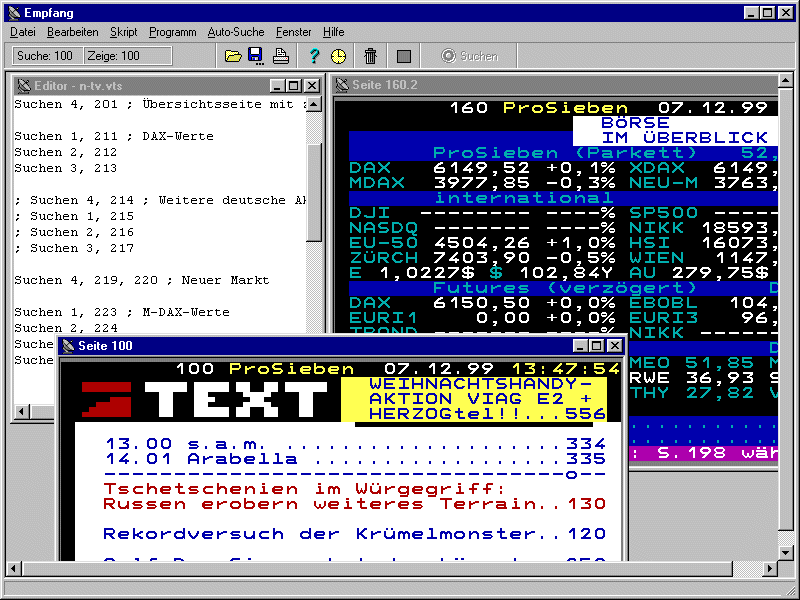The width and height of the screenshot is (800, 600).
Task: Click editor line 'Suchen 3, 213'
Action: click(65, 168)
